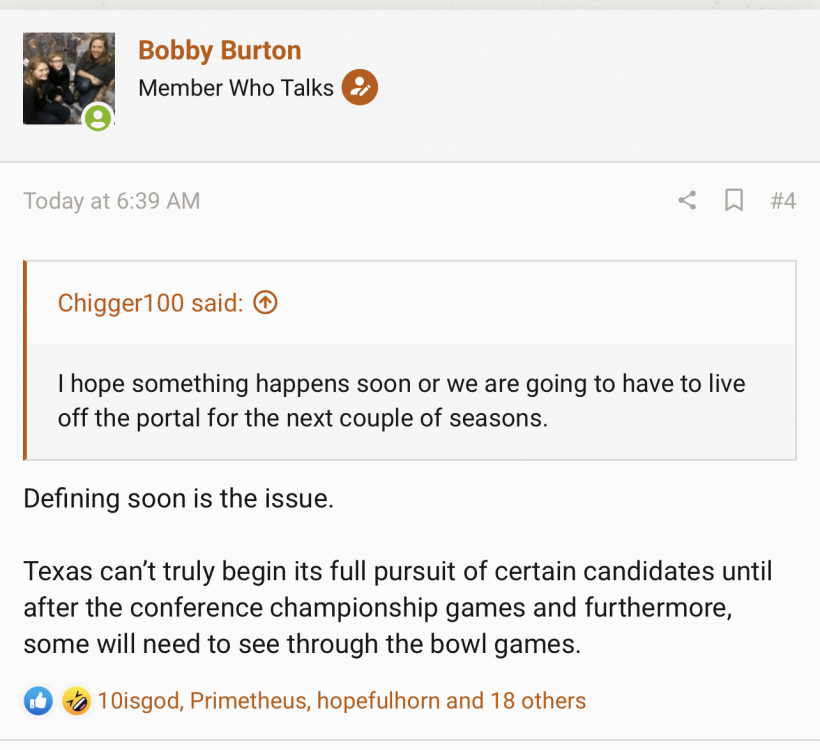
Task: Open the Bobby Burton profile name link
Action: pyautogui.click(x=219, y=50)
